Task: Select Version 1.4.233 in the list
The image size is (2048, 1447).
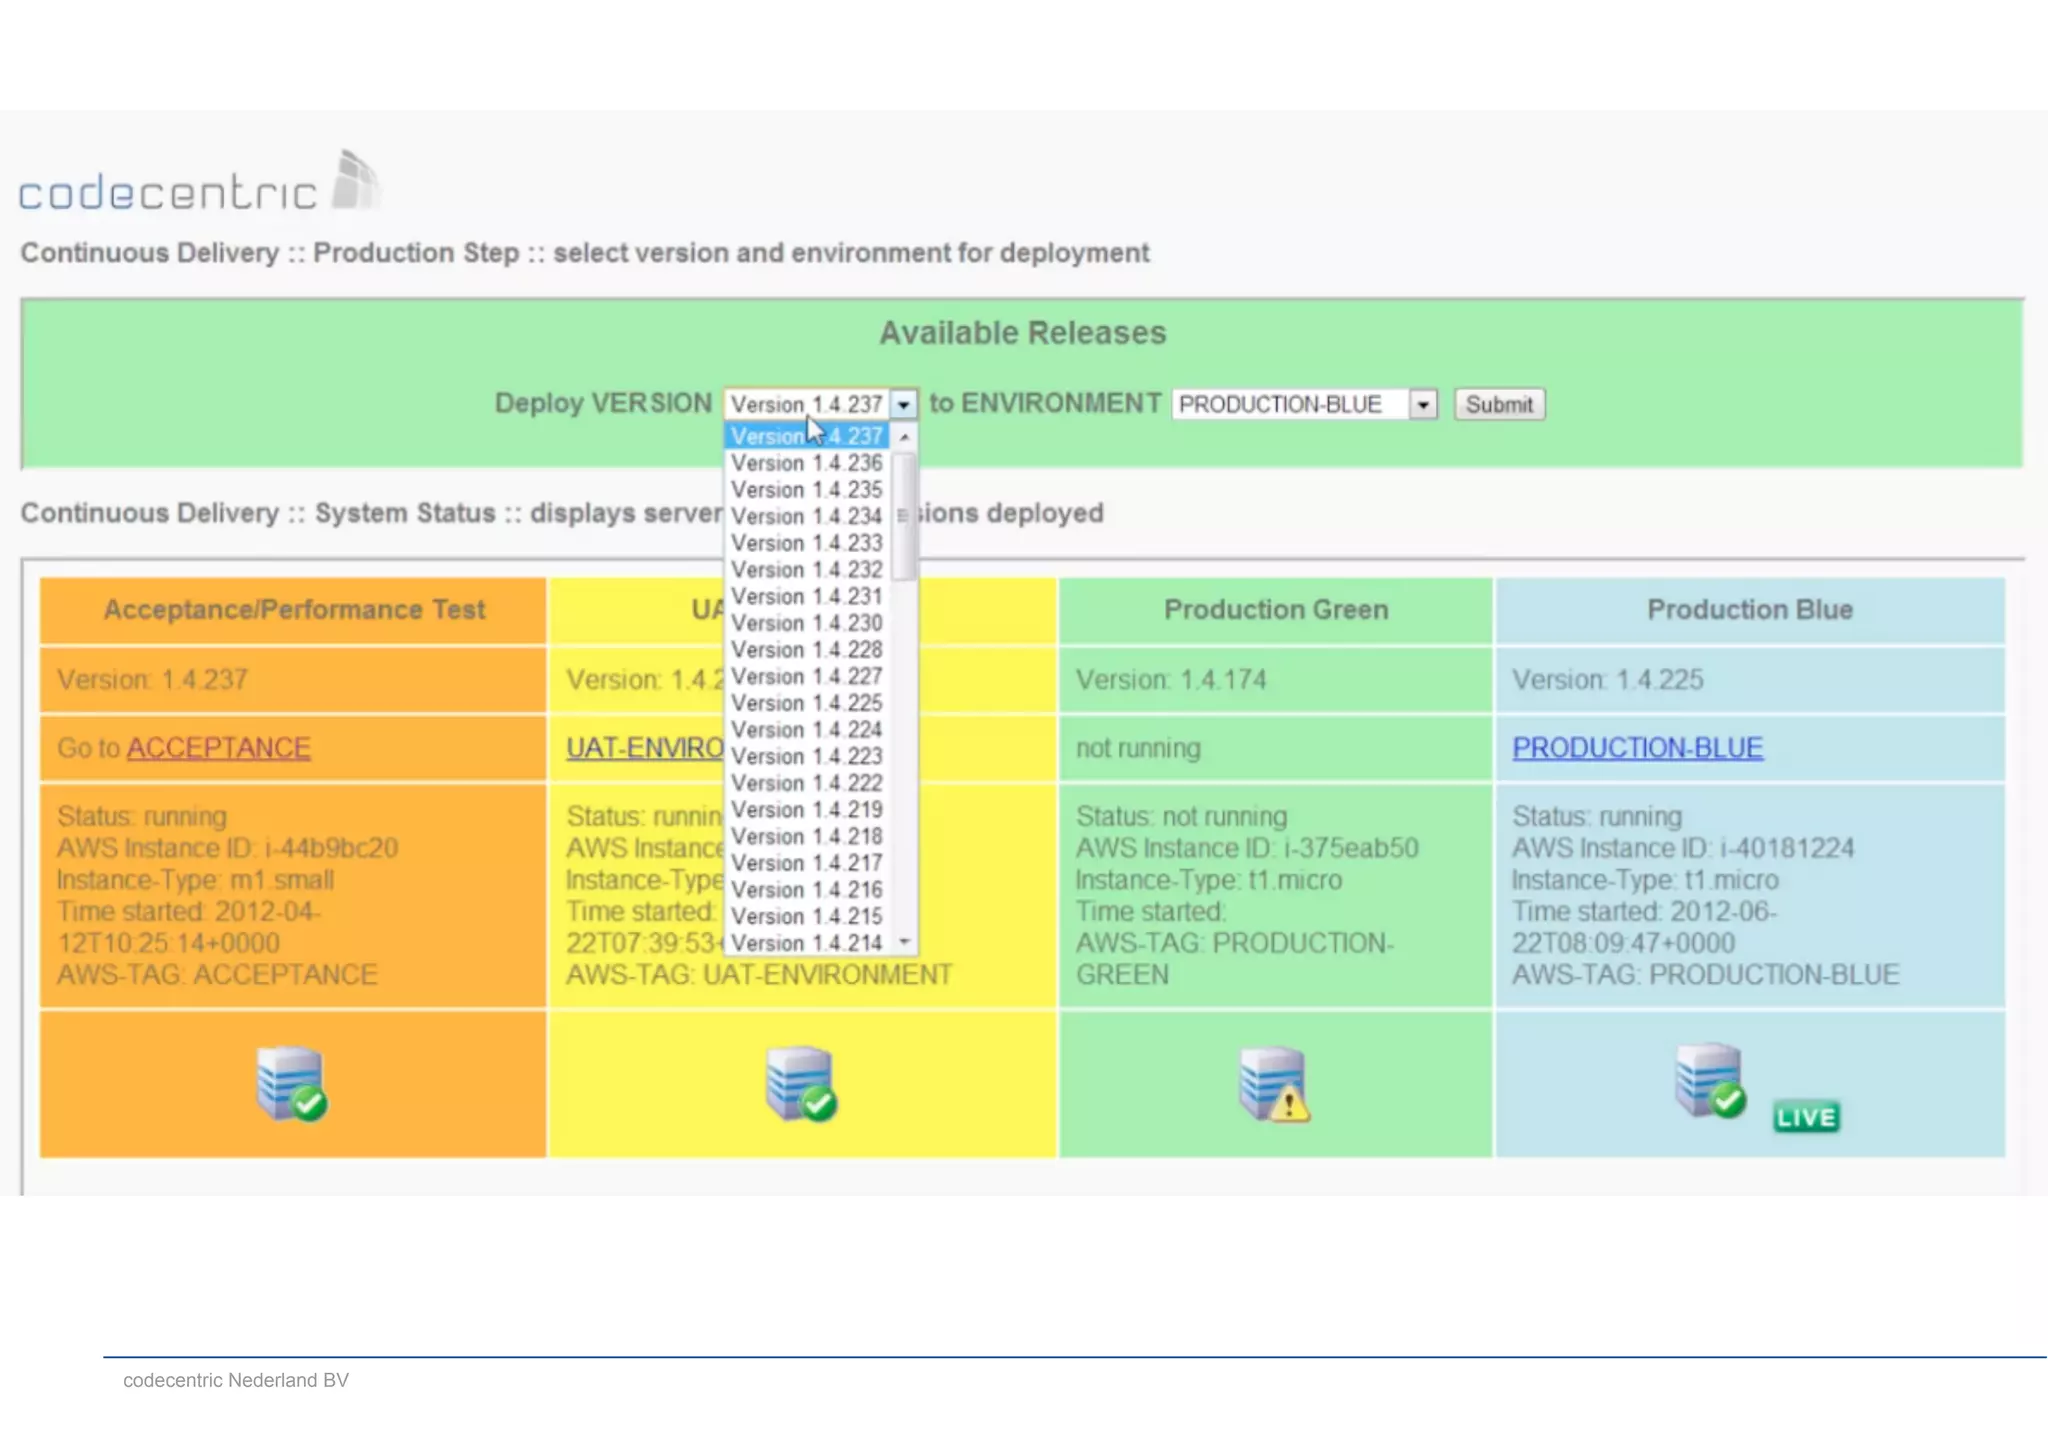Action: coord(807,543)
